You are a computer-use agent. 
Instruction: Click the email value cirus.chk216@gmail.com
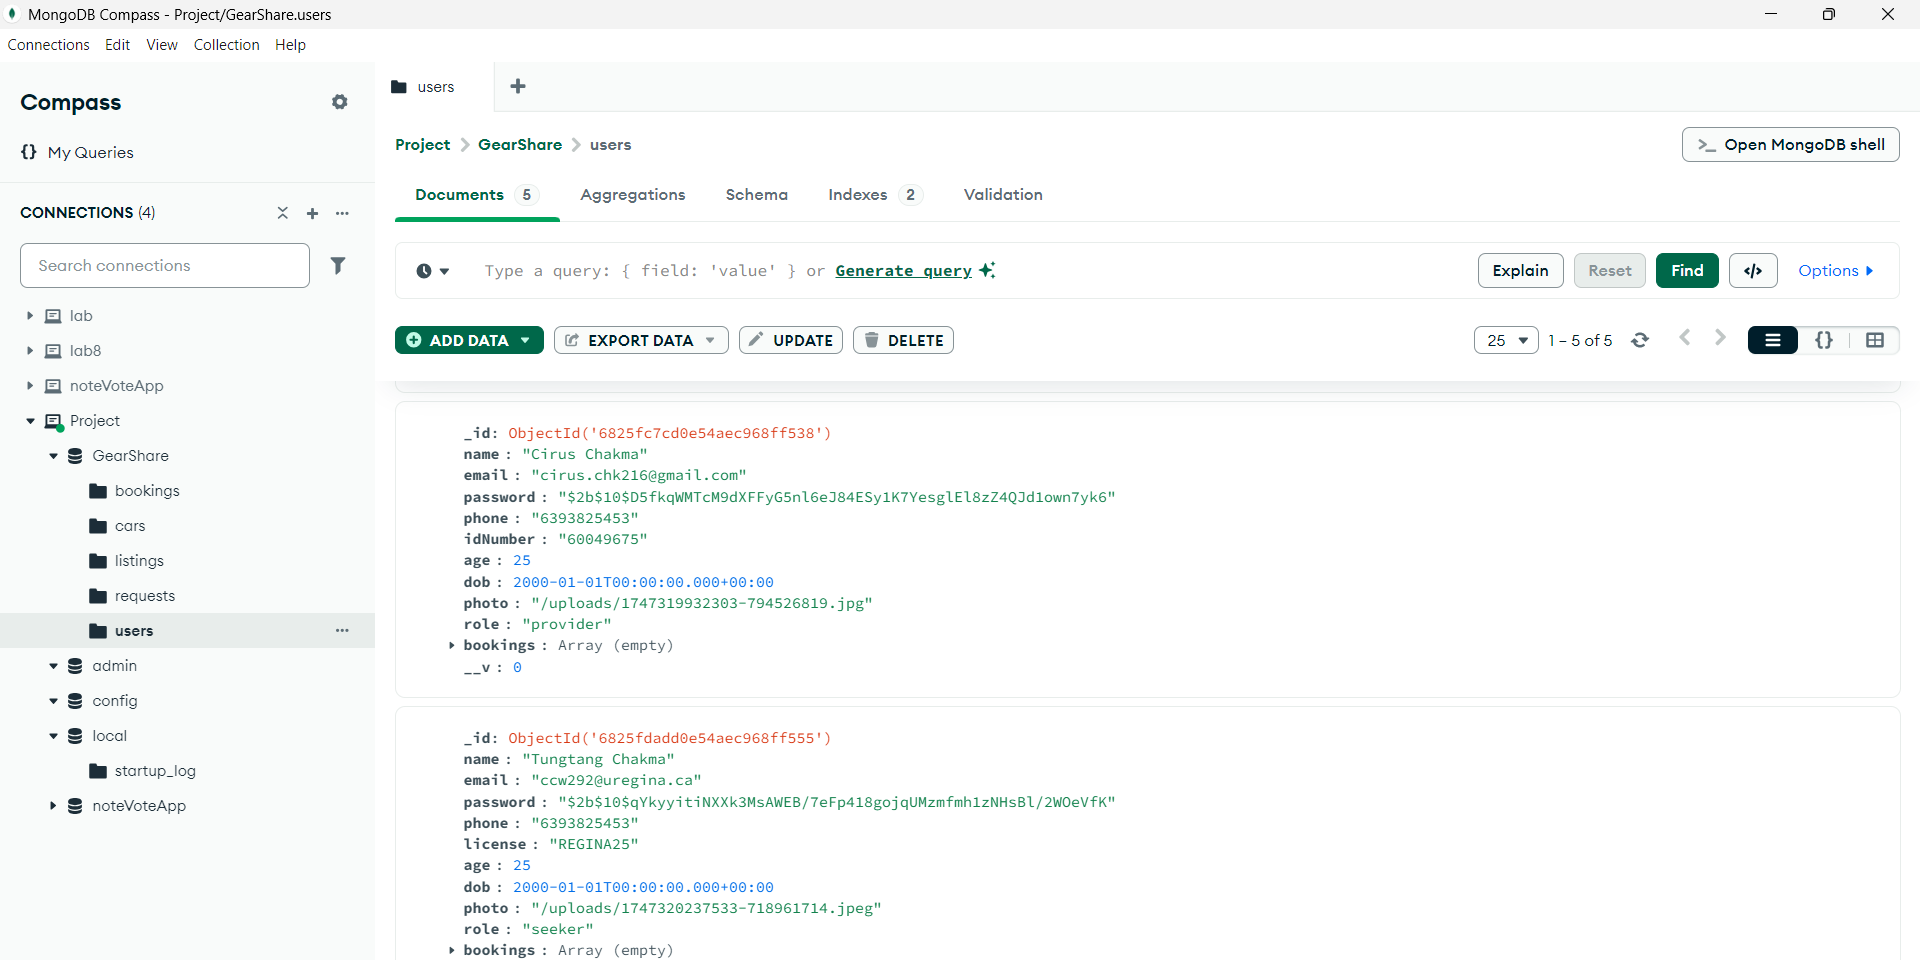click(639, 475)
